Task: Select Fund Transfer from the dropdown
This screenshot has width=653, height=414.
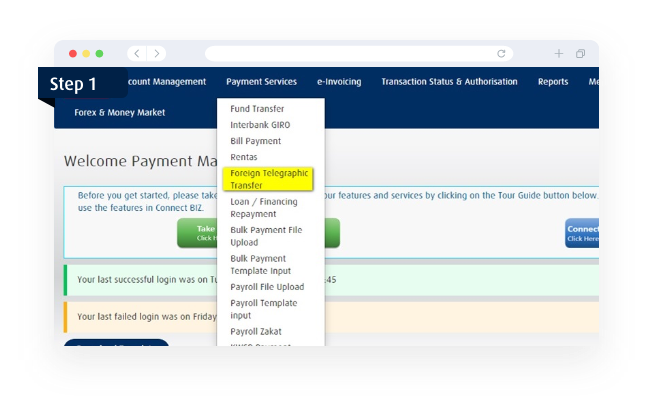Action: click(x=257, y=109)
